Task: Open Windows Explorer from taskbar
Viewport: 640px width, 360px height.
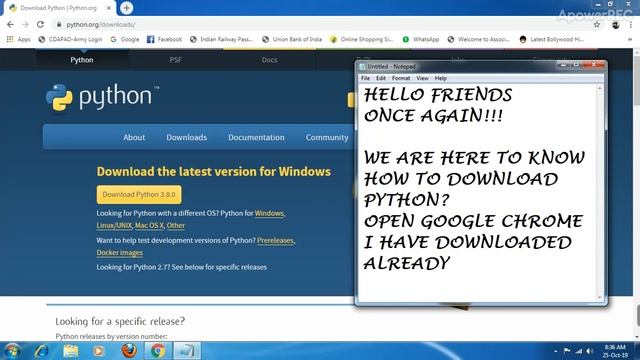Action: 71,351
